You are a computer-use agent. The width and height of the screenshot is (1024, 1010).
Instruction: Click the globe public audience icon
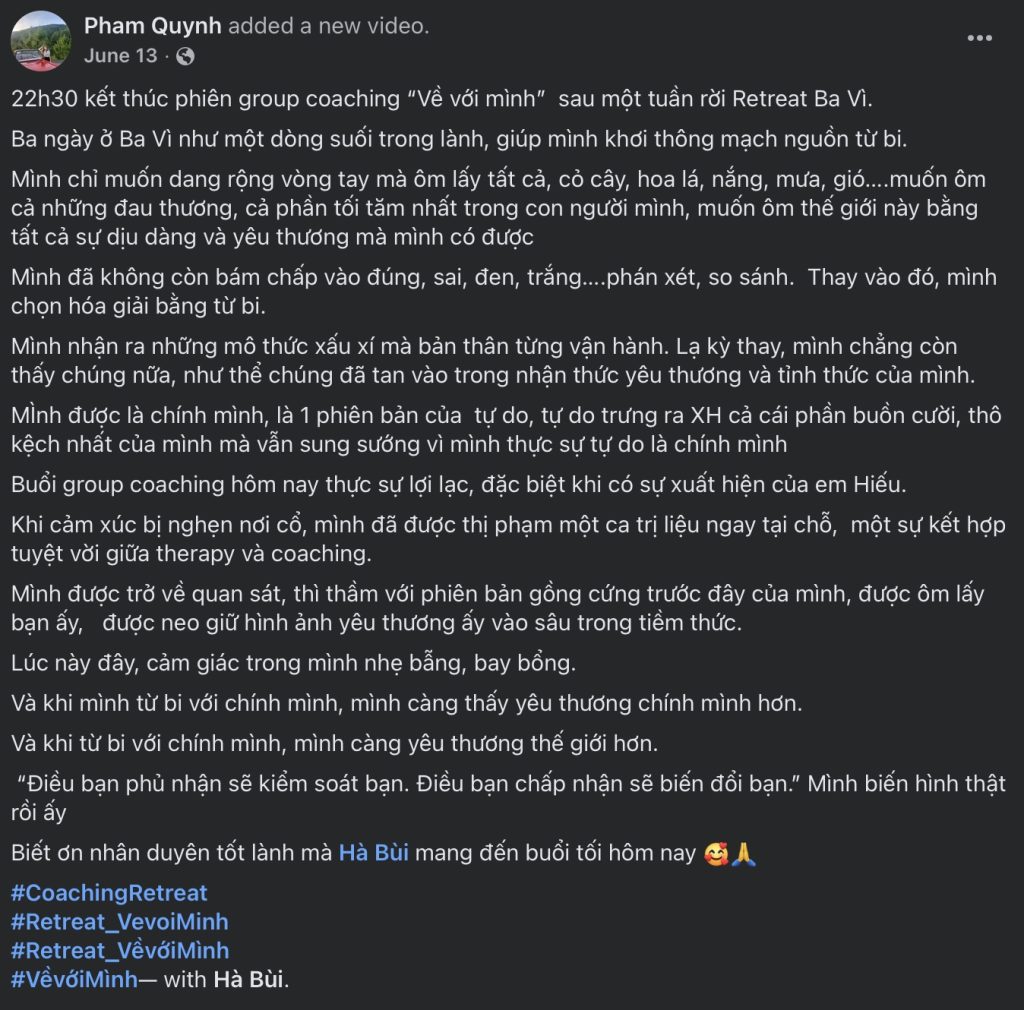[185, 56]
